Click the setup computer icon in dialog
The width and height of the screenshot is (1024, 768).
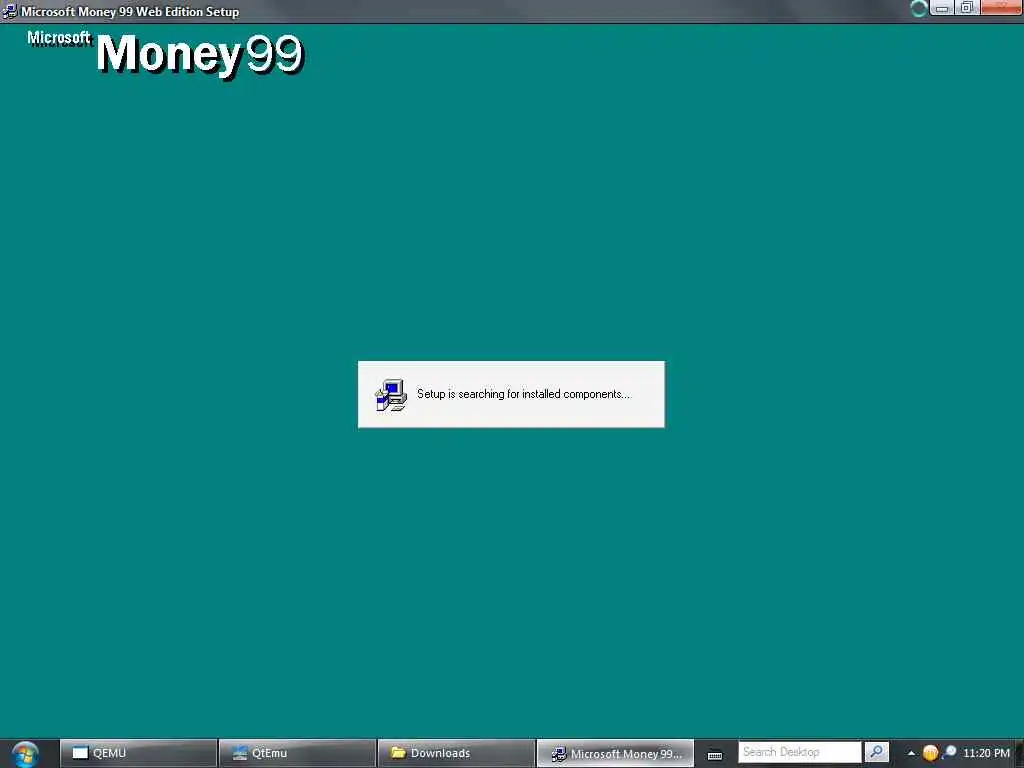391,395
